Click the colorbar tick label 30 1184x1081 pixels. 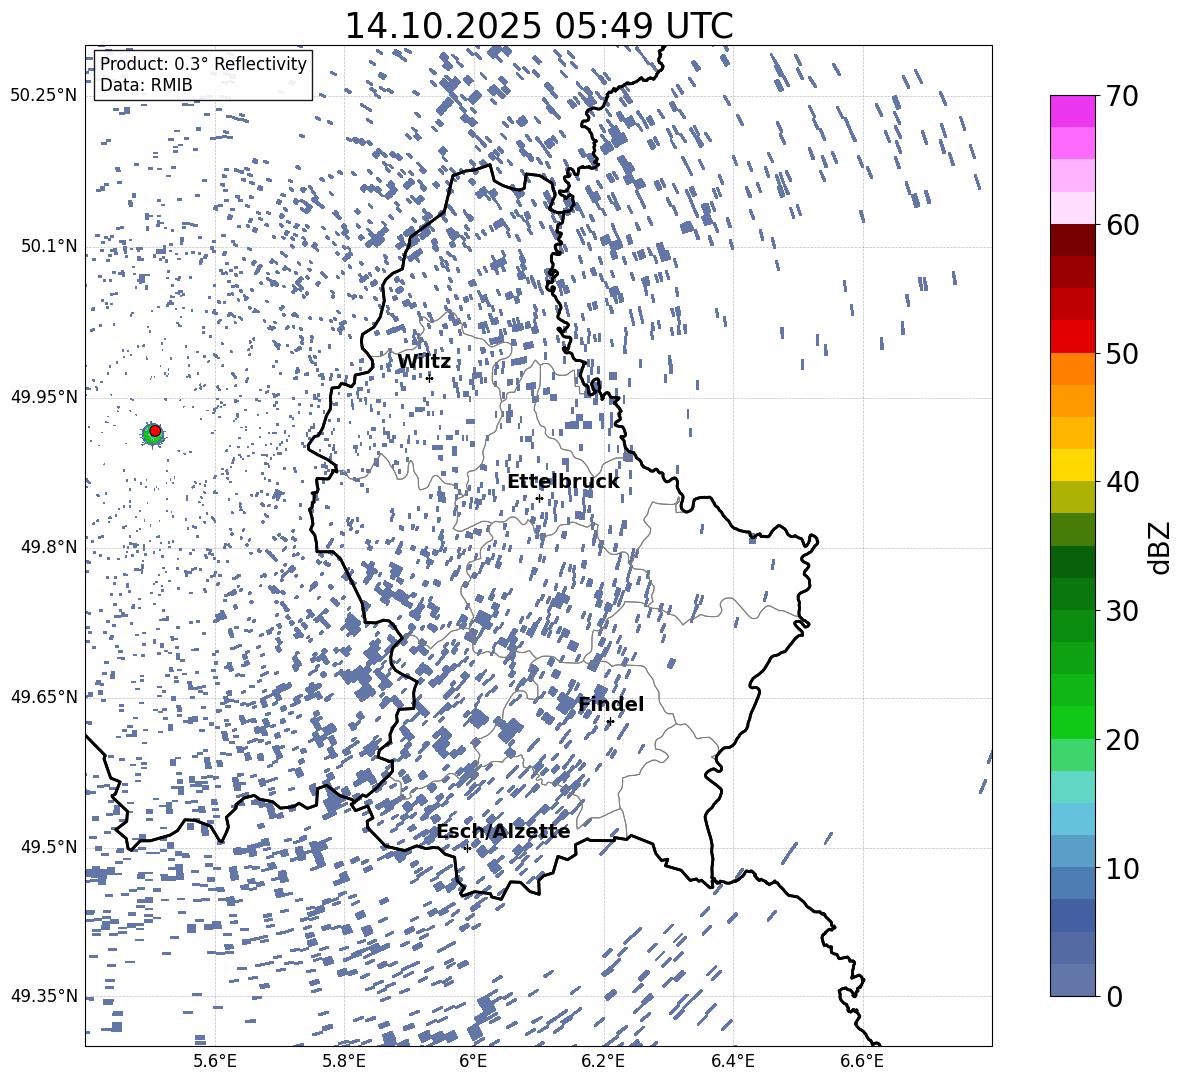coord(1123,611)
